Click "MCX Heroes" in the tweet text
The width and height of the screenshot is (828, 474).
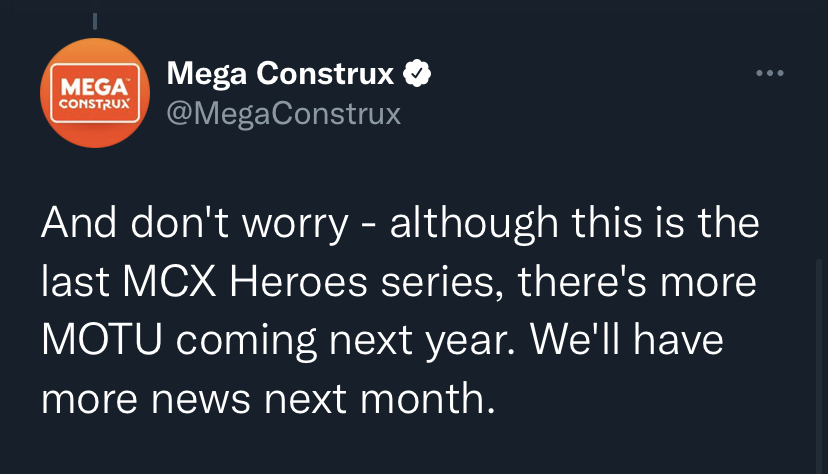245,282
